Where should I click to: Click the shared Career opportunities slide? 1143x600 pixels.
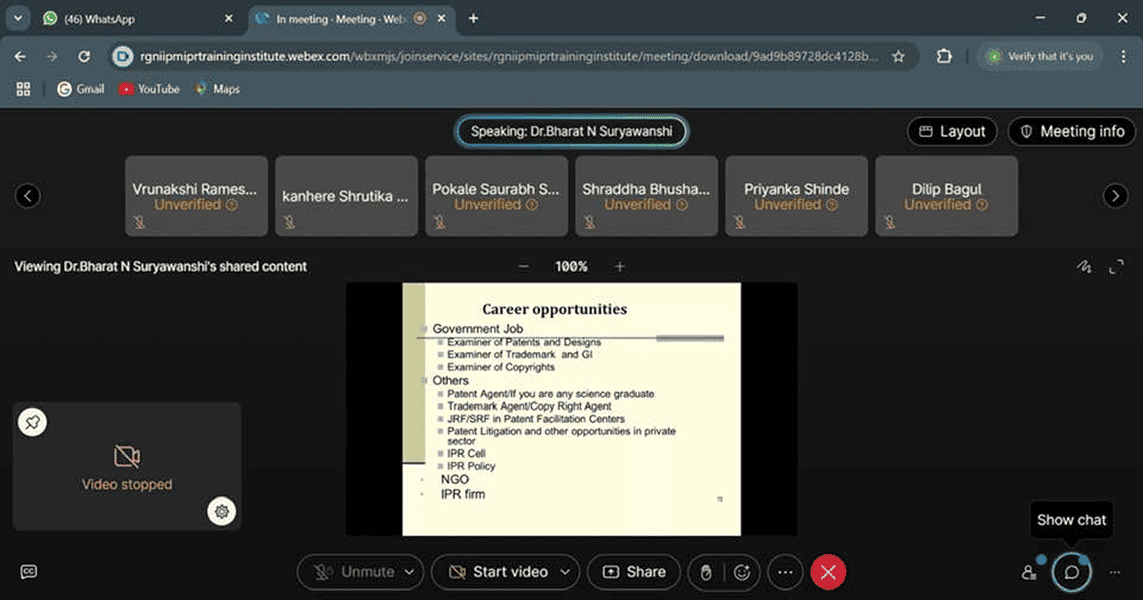(x=572, y=409)
